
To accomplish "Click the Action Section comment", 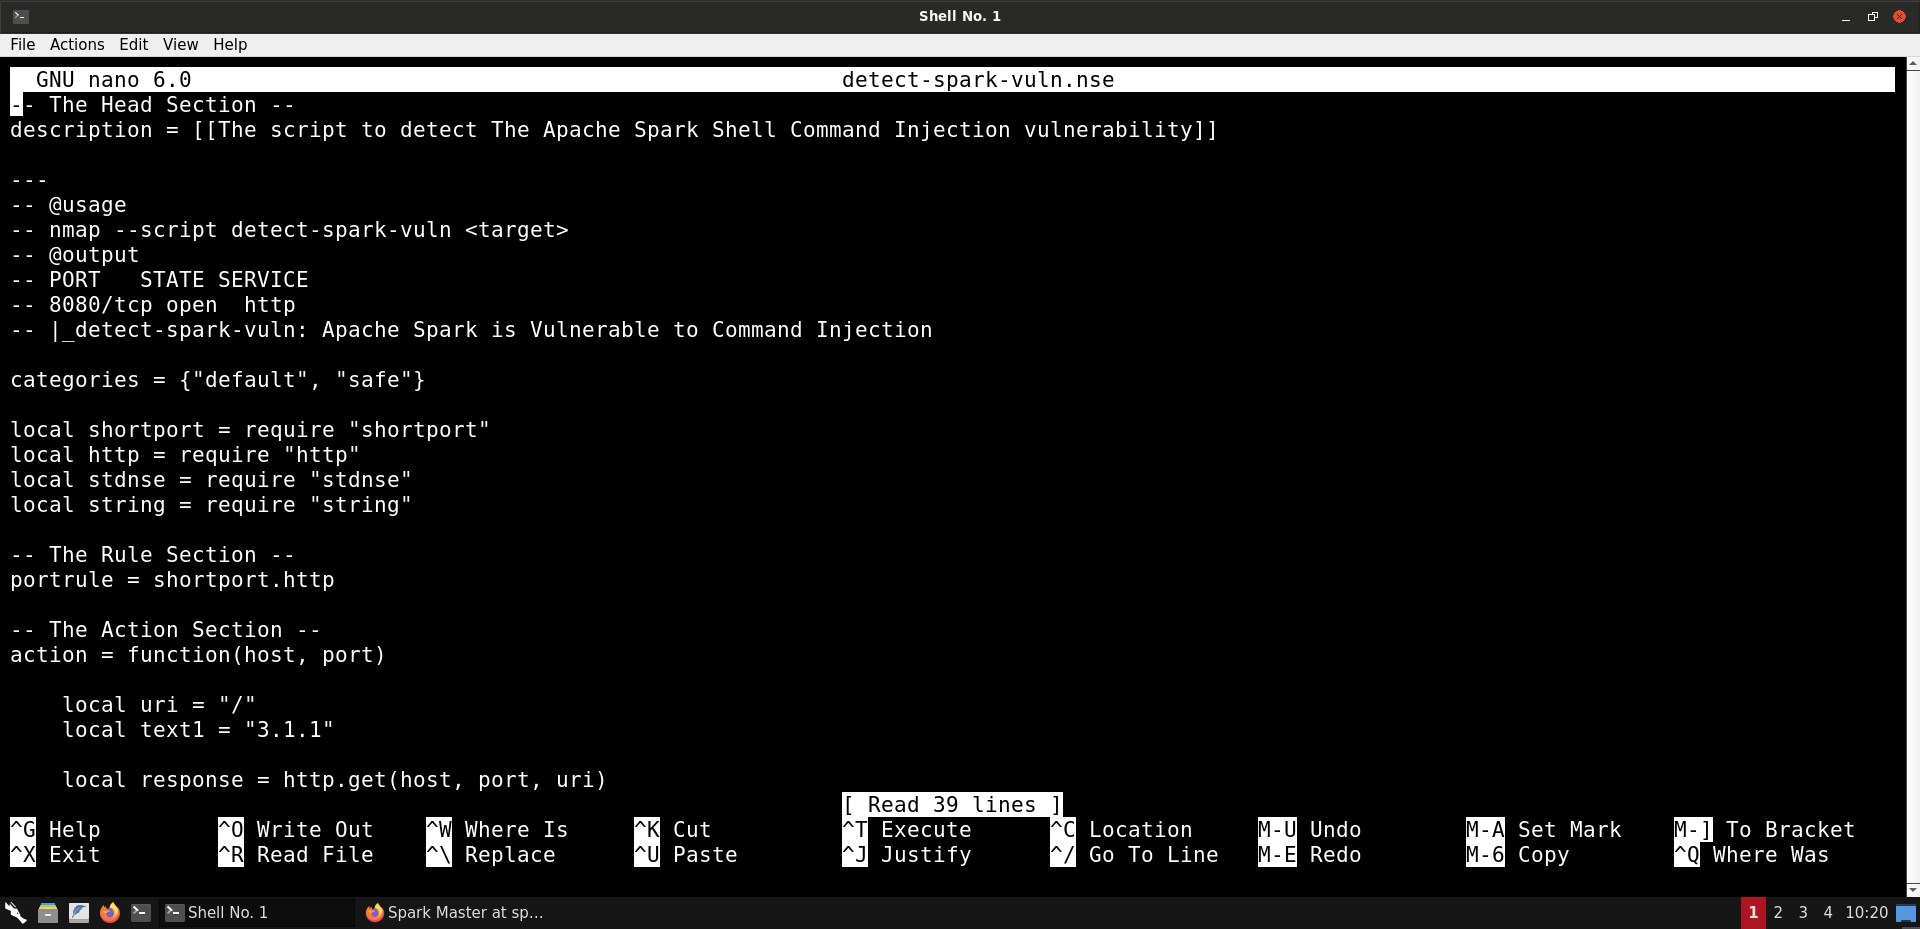I will click(x=165, y=630).
